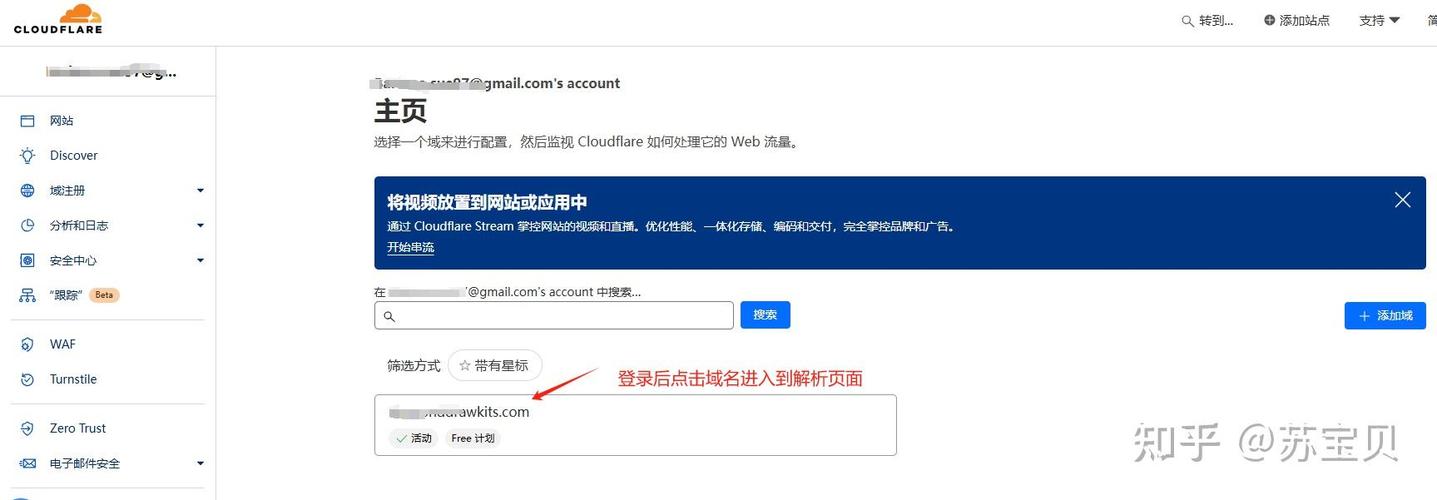1437x500 pixels.
Task: Click the Discover lightbulb icon
Action: tap(28, 156)
